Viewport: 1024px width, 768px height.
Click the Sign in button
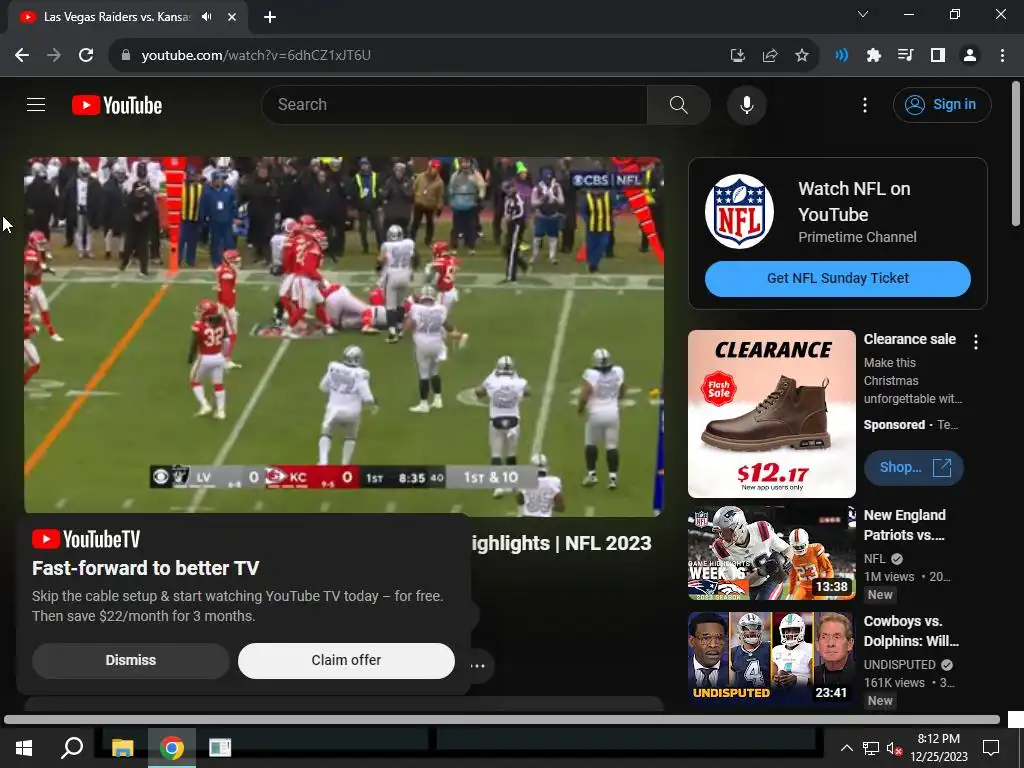942,104
